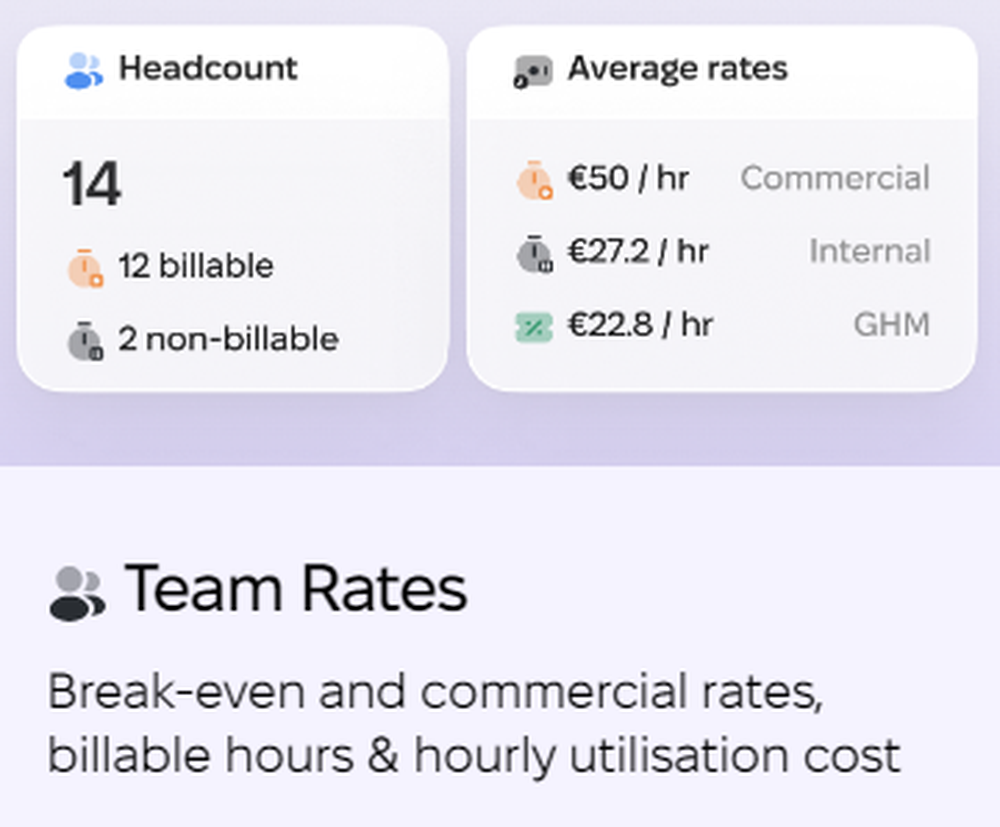This screenshot has height=827, width=1000.
Task: Open the Team Rates section heading
Action: coord(296,589)
